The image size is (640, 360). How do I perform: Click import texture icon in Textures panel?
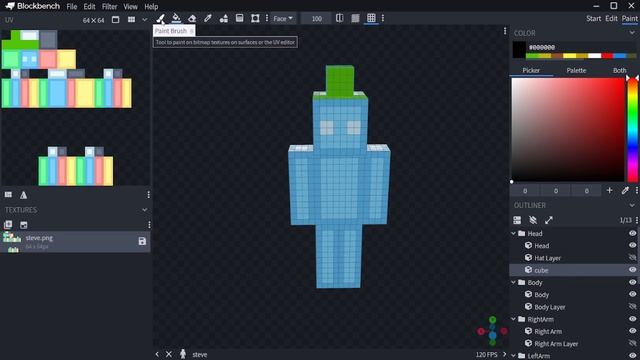tap(8, 225)
